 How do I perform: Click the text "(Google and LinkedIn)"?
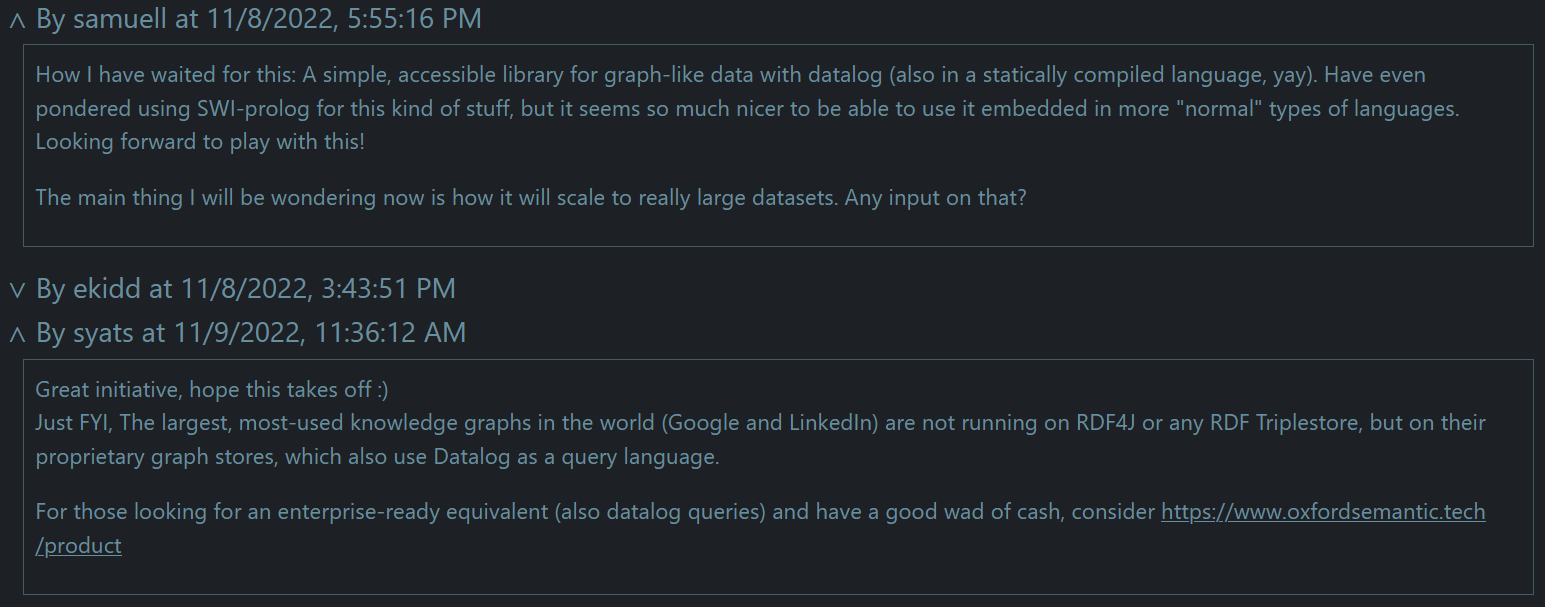[770, 423]
